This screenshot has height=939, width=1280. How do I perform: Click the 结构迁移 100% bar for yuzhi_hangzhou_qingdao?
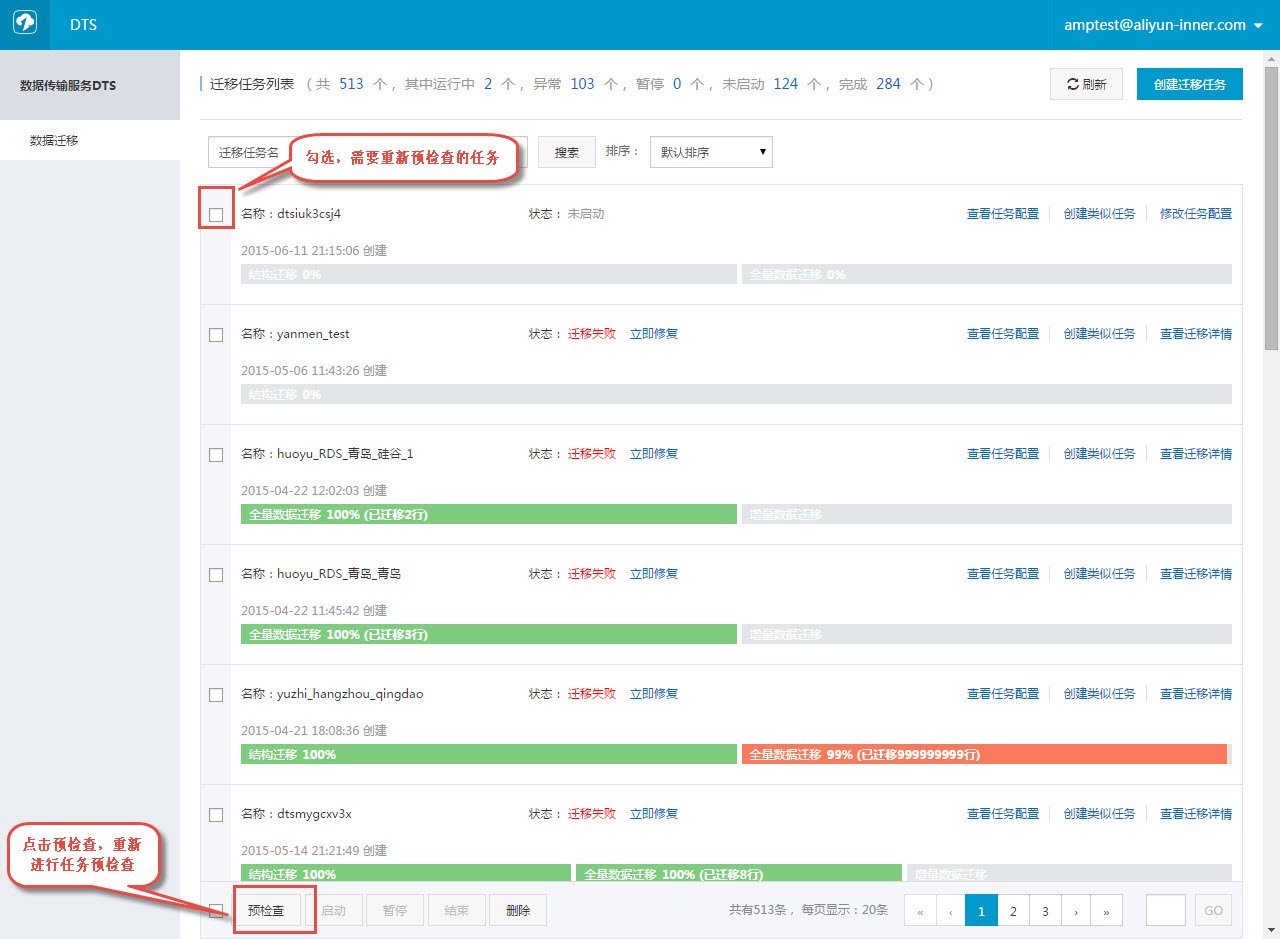coord(489,754)
